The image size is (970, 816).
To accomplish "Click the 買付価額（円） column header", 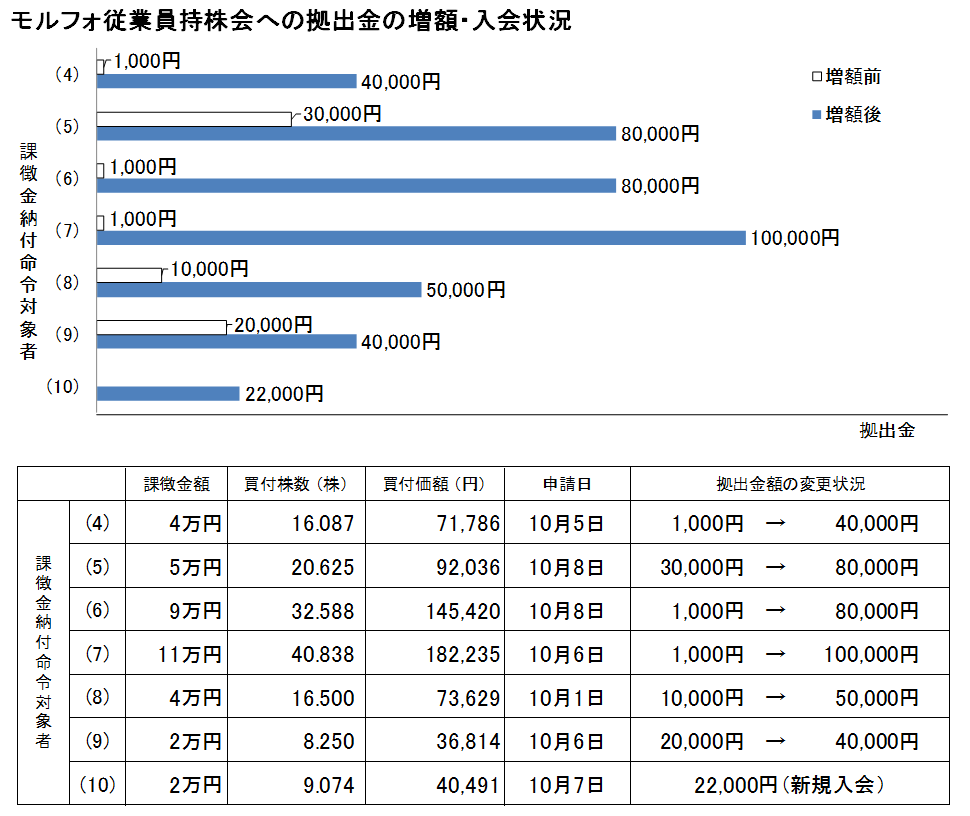I will click(x=434, y=484).
